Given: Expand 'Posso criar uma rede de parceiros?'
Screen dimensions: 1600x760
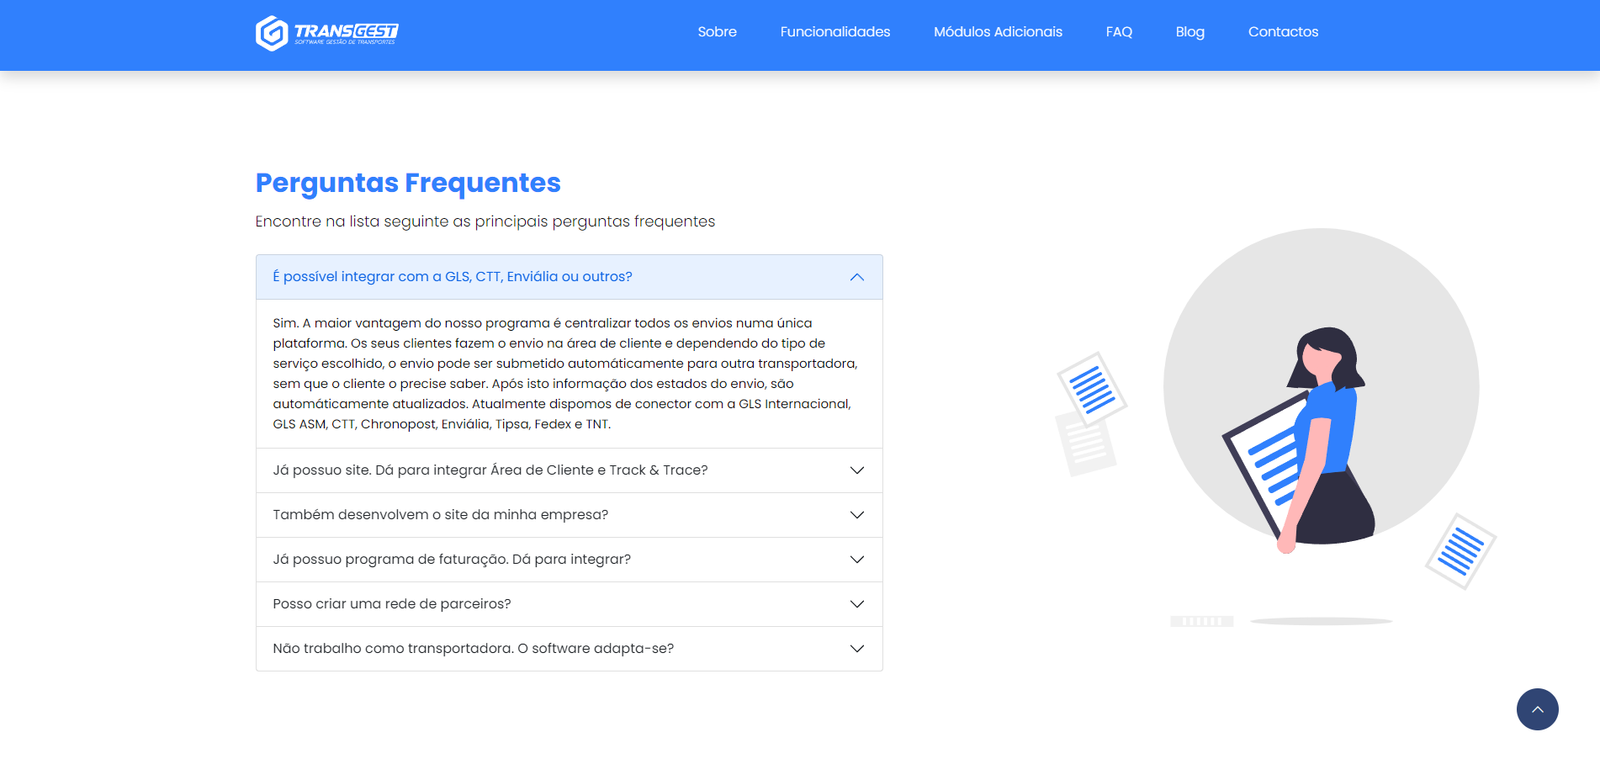Looking at the screenshot, I should [392, 604].
